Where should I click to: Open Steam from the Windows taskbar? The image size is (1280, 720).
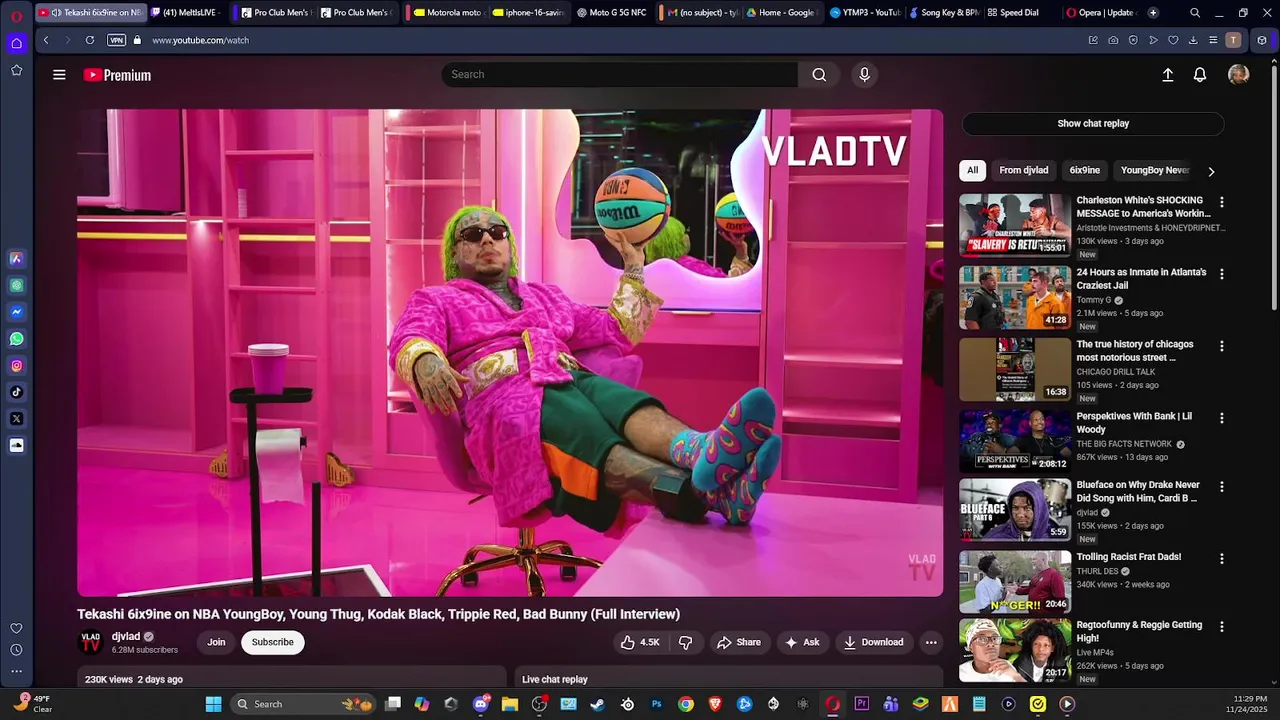tap(598, 704)
